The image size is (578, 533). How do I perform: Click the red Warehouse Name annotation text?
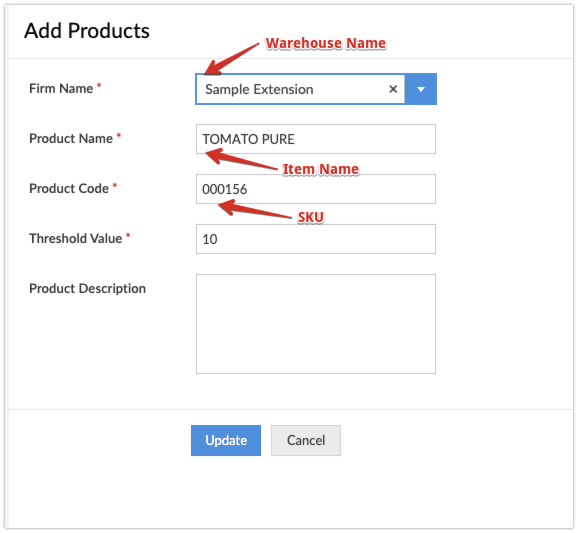click(326, 43)
